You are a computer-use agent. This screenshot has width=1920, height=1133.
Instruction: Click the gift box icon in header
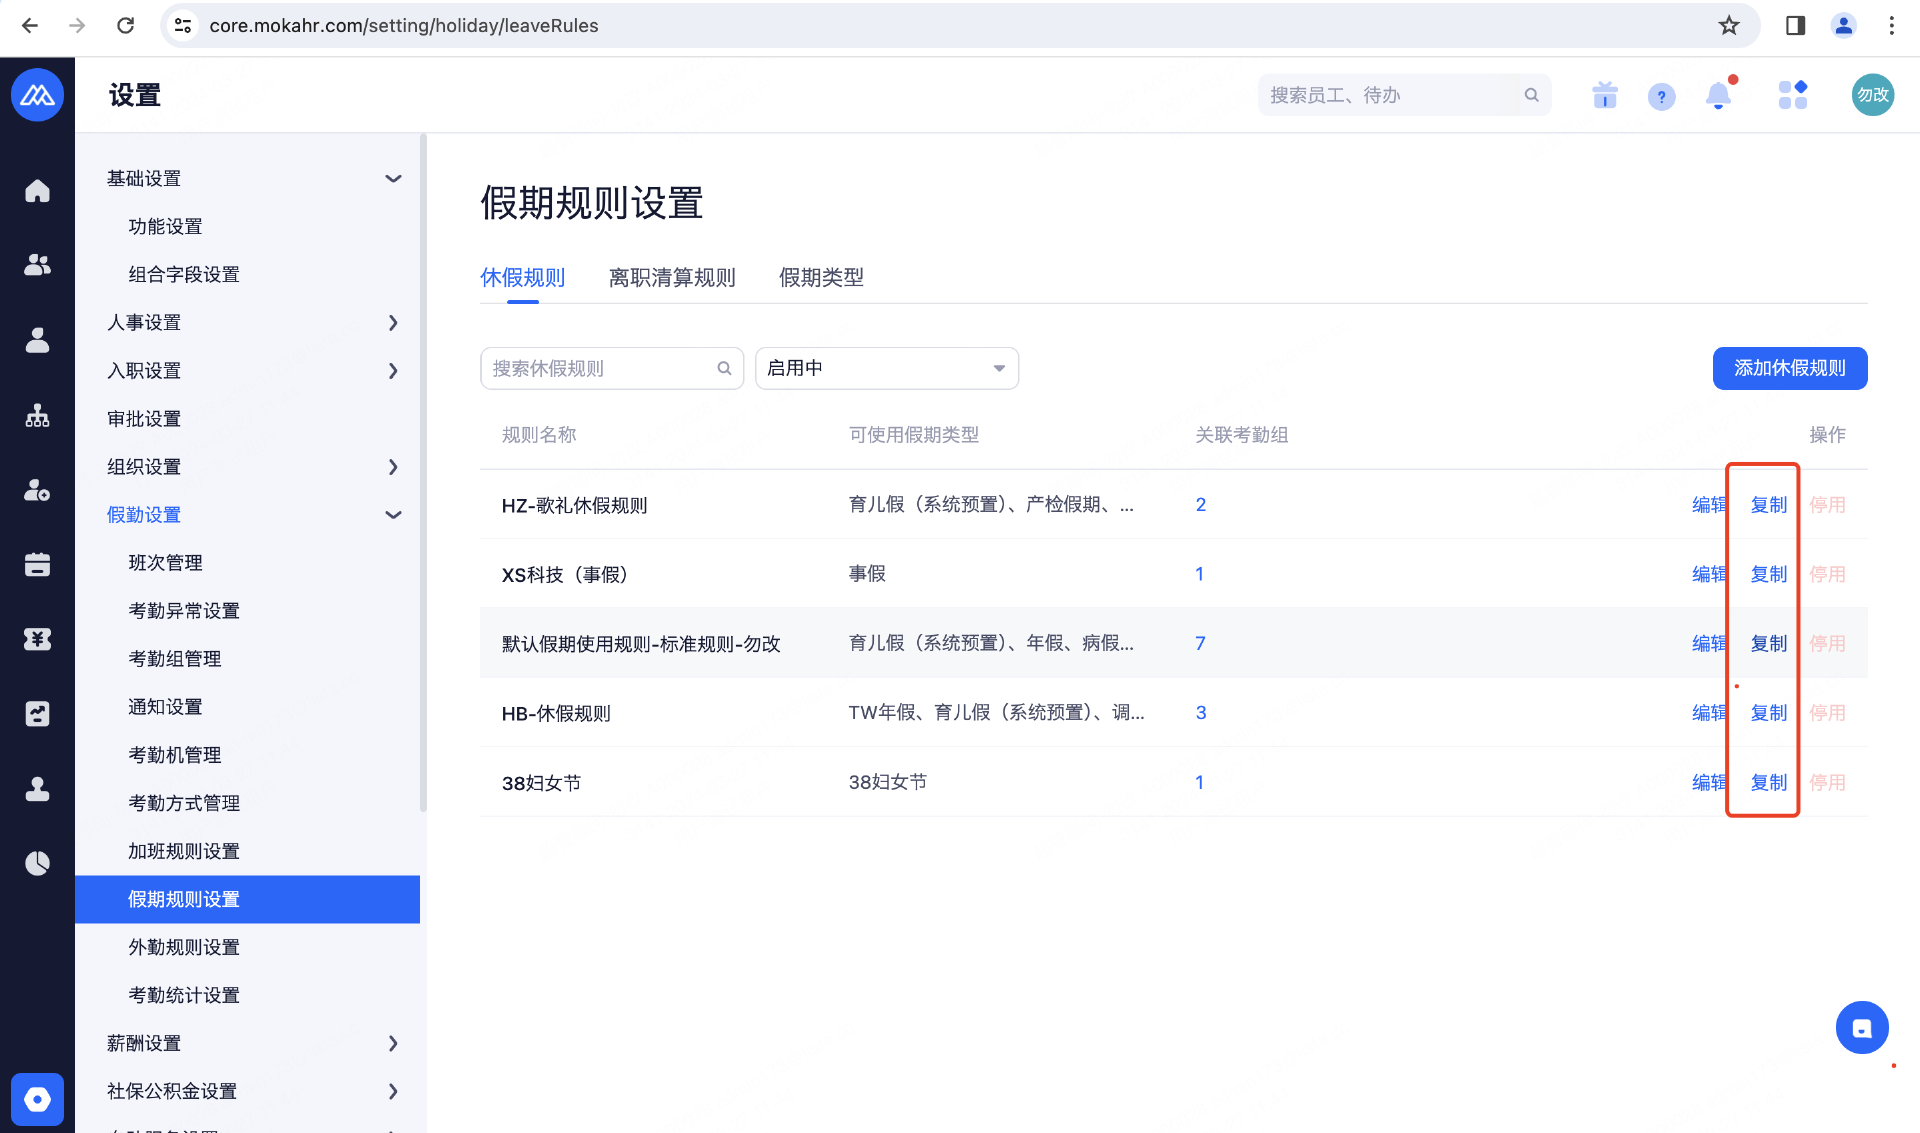pos(1605,95)
